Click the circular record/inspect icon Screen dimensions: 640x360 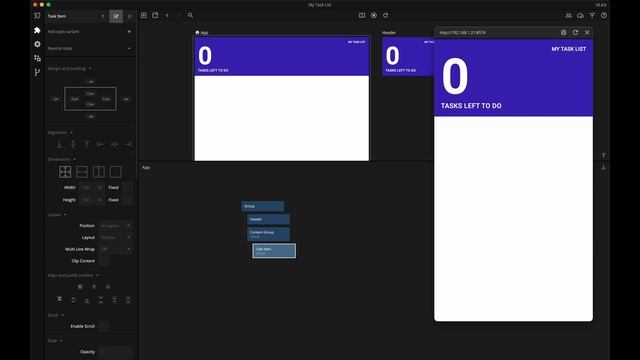[x=373, y=15]
